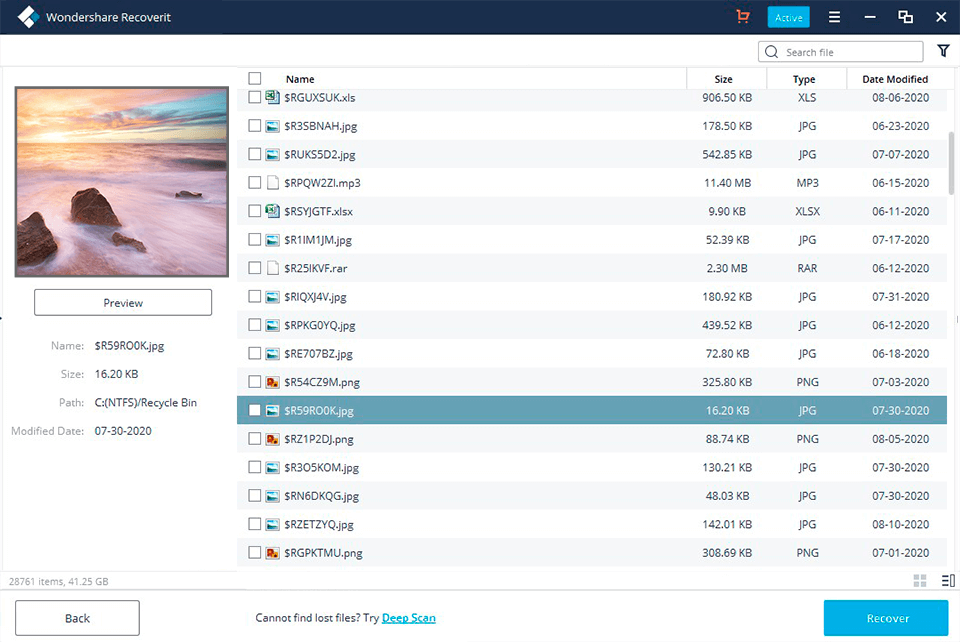Sort files by Date Modified column
This screenshot has height=642, width=960.
pos(893,78)
